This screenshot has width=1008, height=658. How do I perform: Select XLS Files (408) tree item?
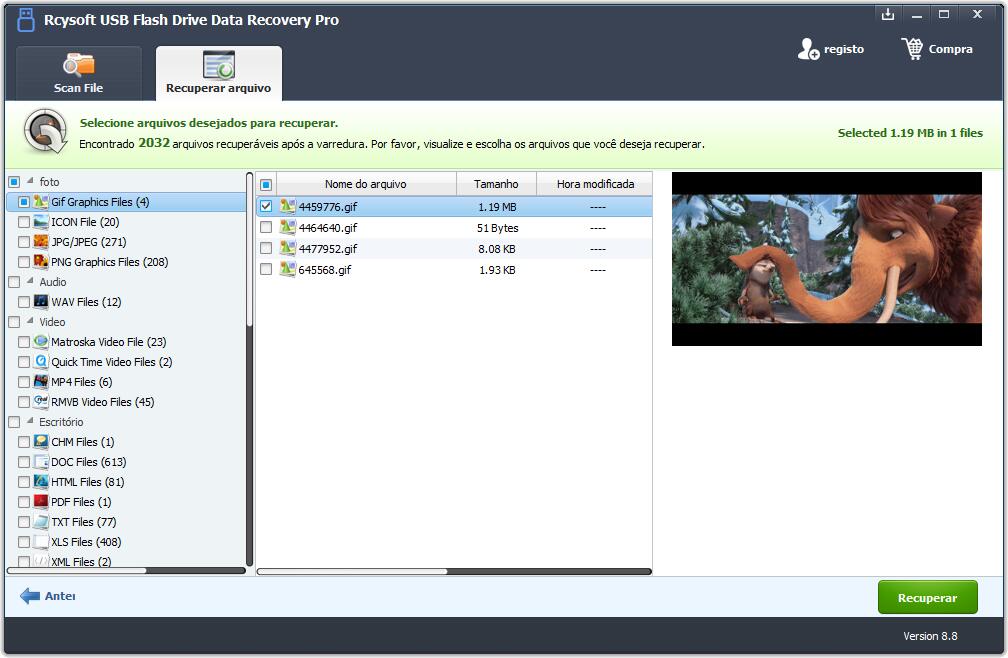pos(86,542)
